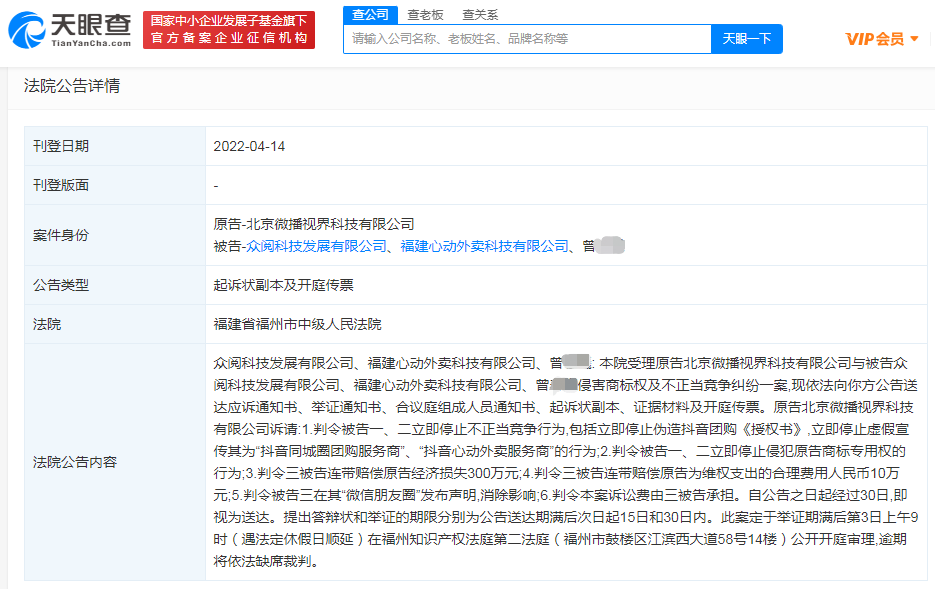The width and height of the screenshot is (935, 589).
Task: Click the red 国家中小企业发展子基金旗下 banner
Action: point(229,30)
